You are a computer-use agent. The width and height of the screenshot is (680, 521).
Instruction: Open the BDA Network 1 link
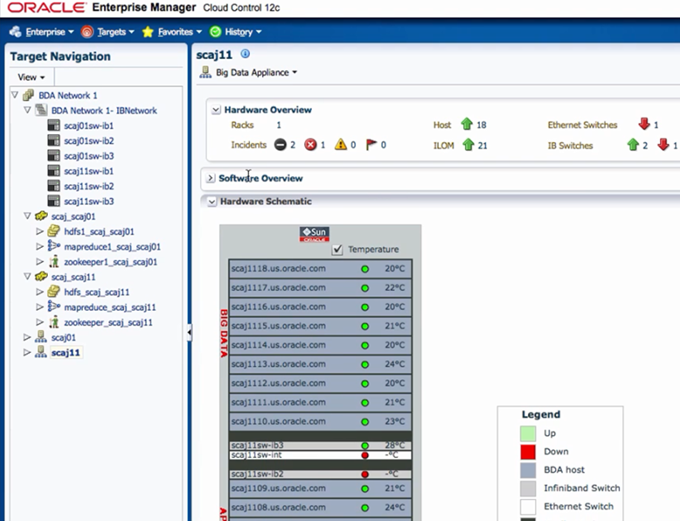[x=68, y=95]
